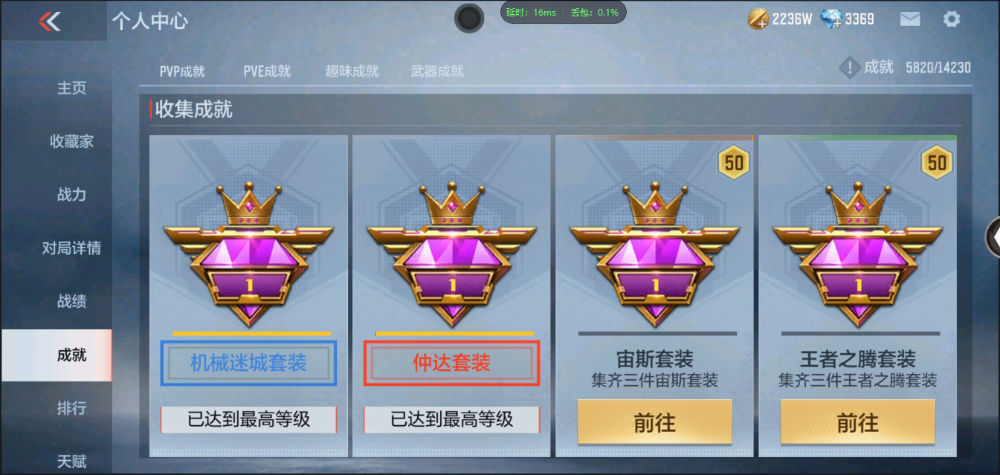This screenshot has width=1000, height=475.
Task: Click the 仲达套装 red-outlined label
Action: tap(452, 363)
